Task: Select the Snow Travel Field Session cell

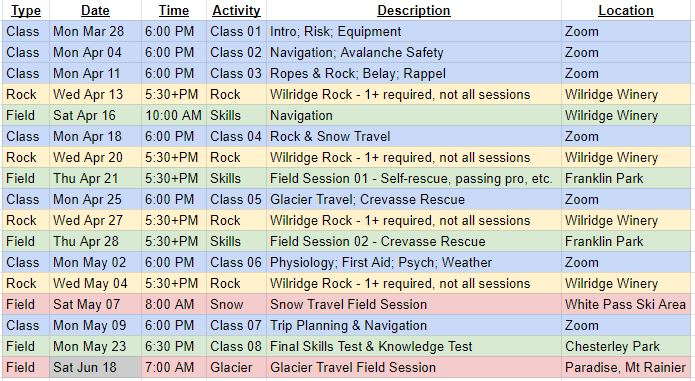Action: 414,304
